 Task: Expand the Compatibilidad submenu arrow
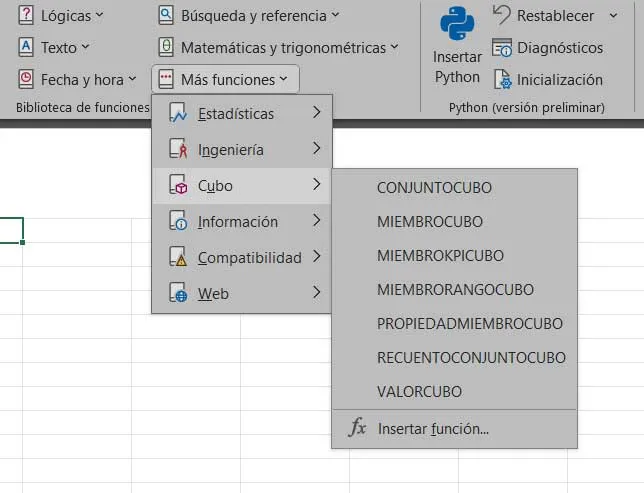(316, 256)
